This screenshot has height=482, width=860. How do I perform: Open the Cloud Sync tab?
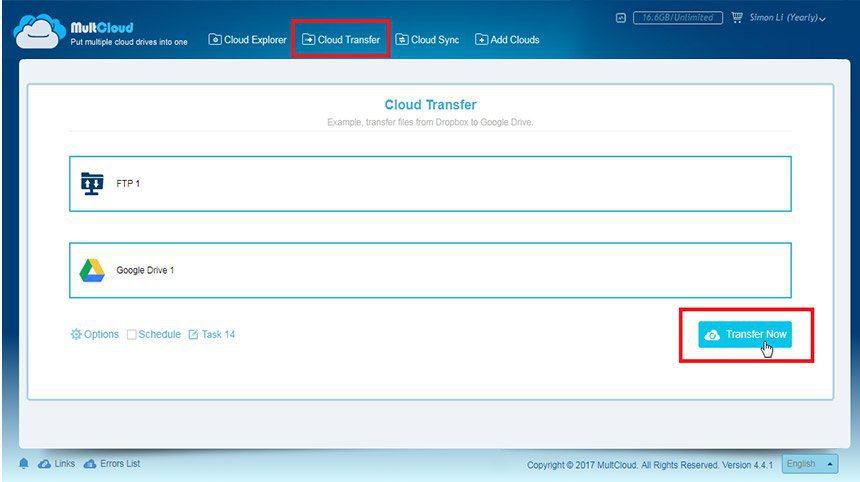coord(427,39)
